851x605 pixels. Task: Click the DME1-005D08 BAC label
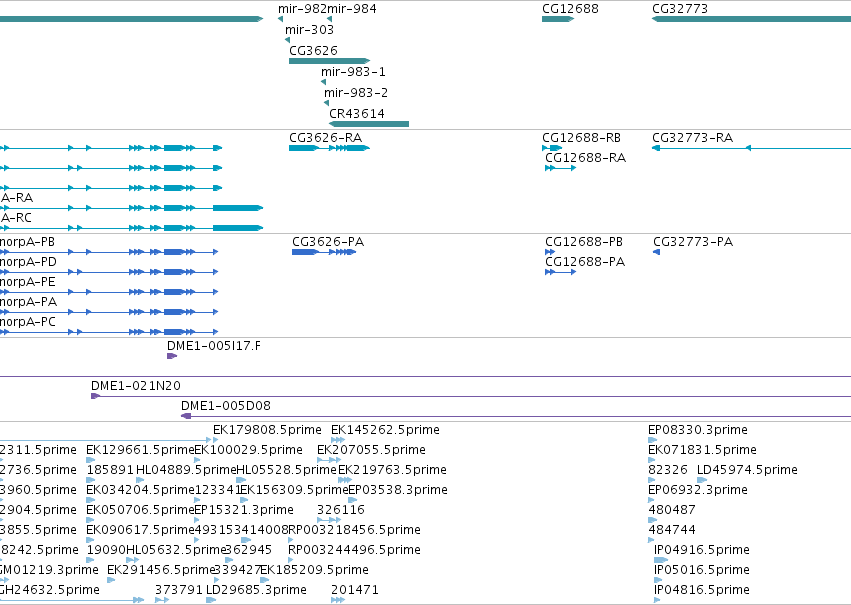[x=226, y=406]
